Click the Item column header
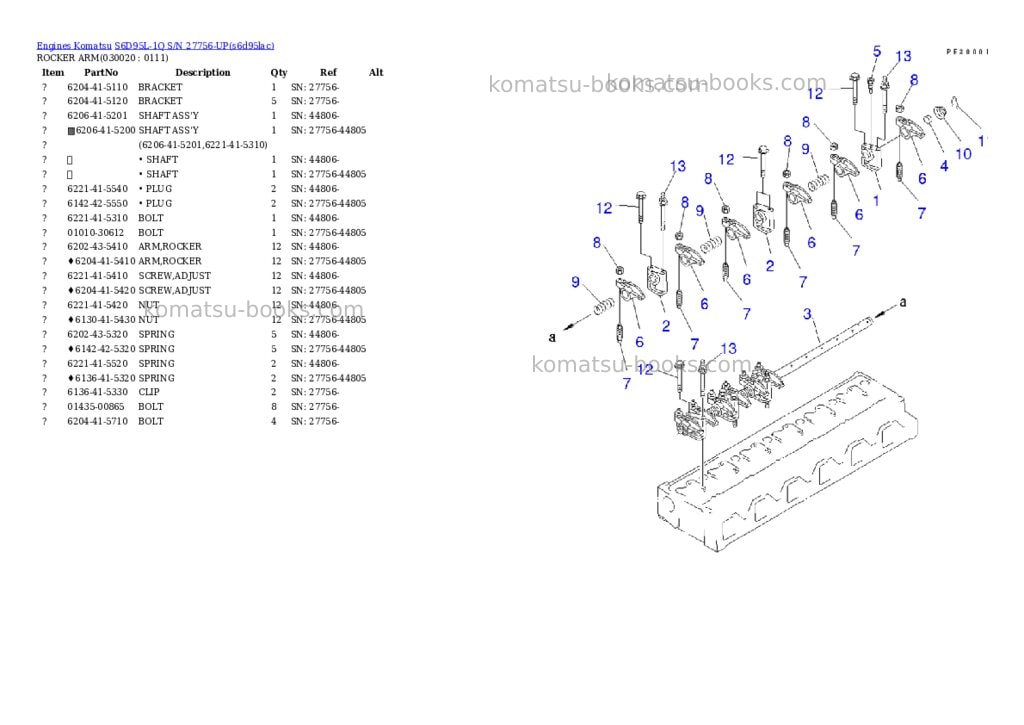Screen dimensions: 1024x725 click(x=53, y=72)
